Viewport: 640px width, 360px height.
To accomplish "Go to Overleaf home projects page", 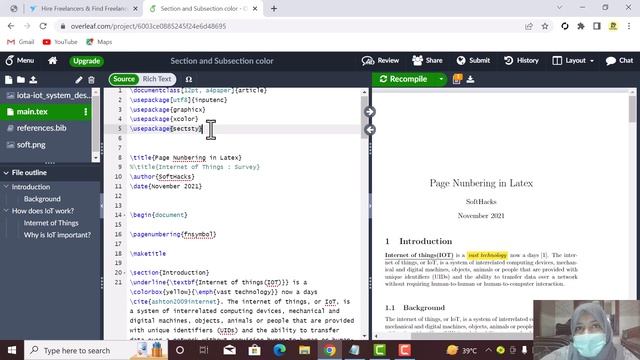I will click(52, 60).
